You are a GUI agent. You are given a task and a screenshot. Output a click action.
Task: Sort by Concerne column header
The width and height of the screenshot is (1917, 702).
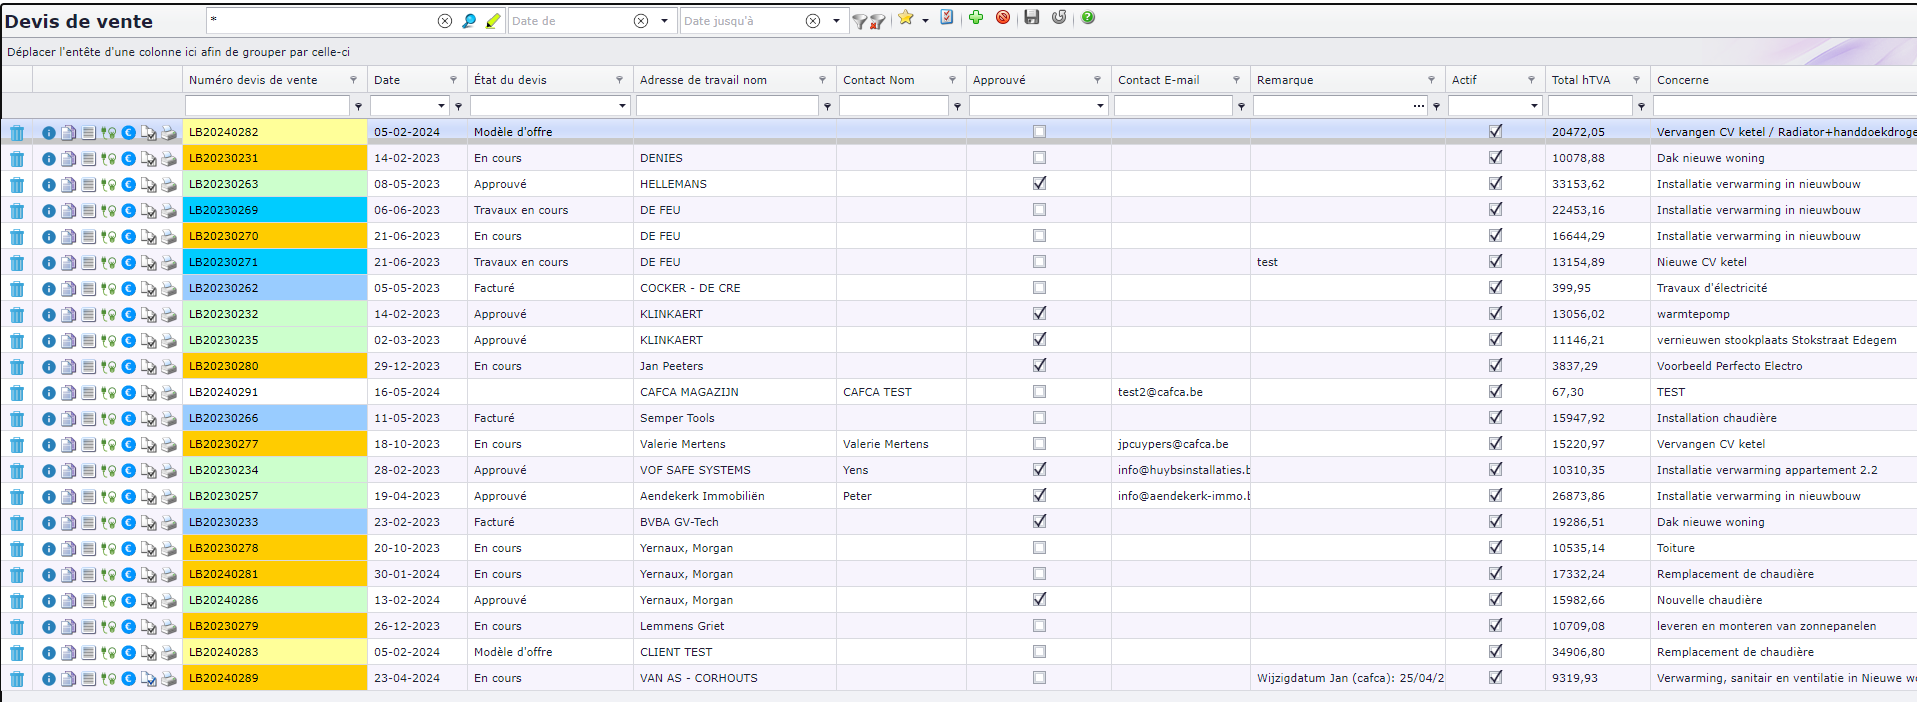click(1682, 80)
